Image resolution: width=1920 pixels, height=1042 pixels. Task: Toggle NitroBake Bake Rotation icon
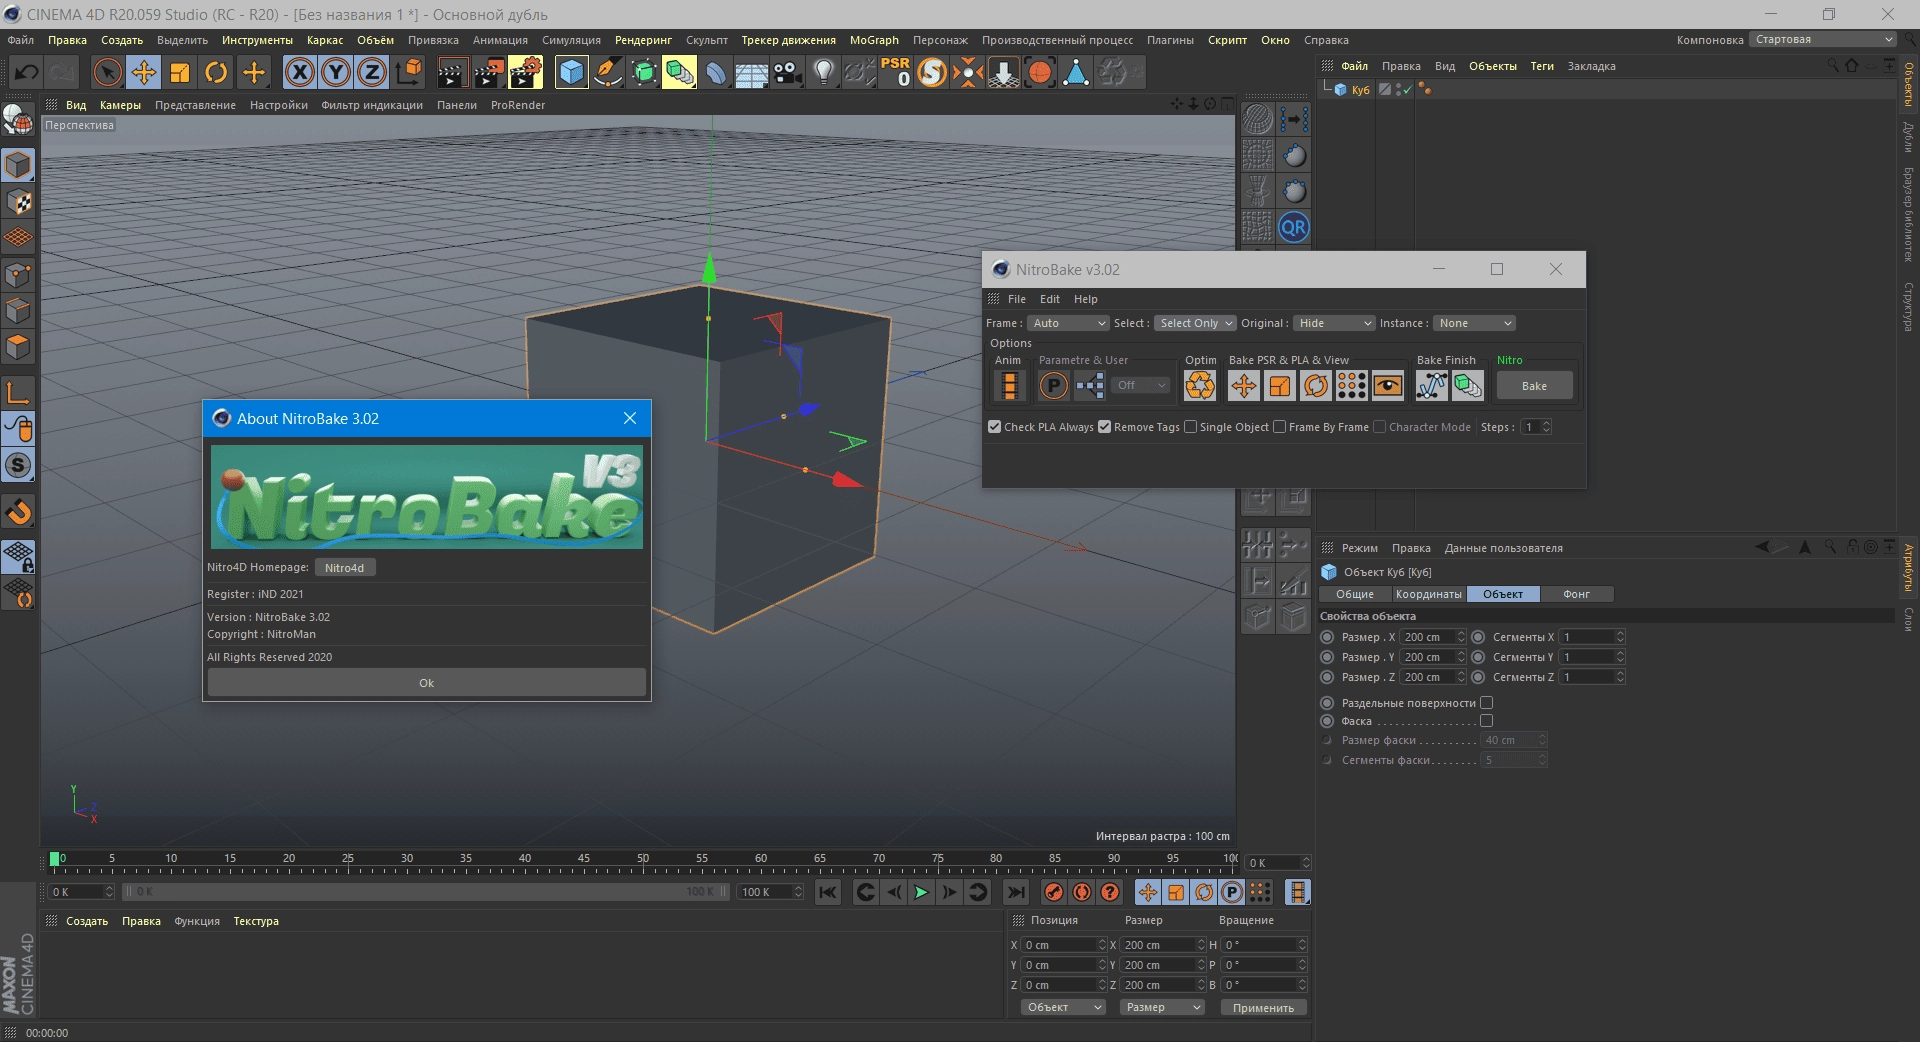[1316, 385]
